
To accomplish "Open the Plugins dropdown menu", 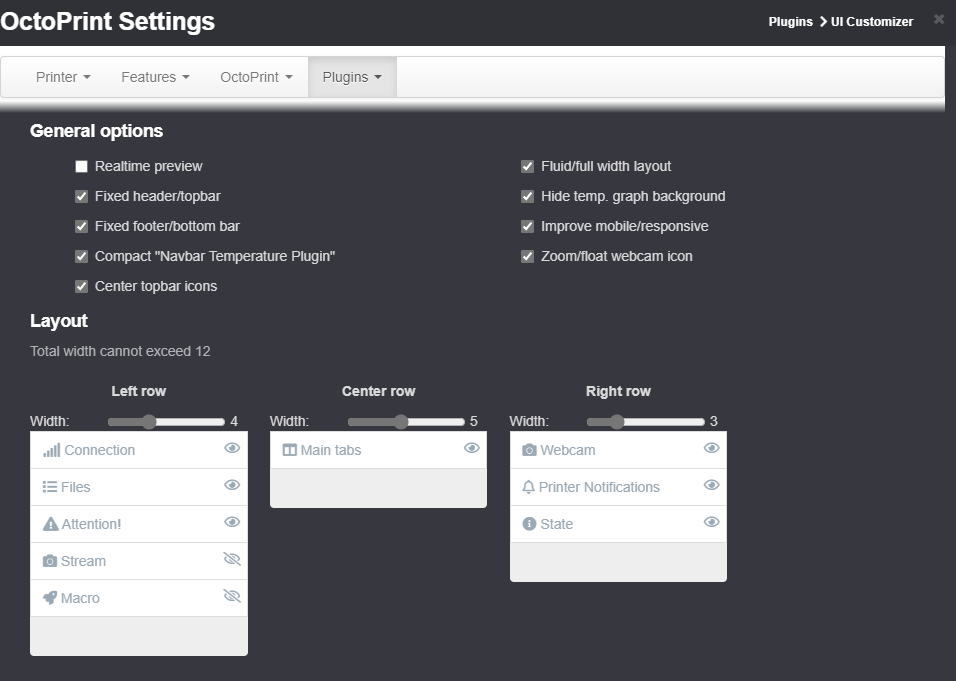I will click(x=352, y=77).
